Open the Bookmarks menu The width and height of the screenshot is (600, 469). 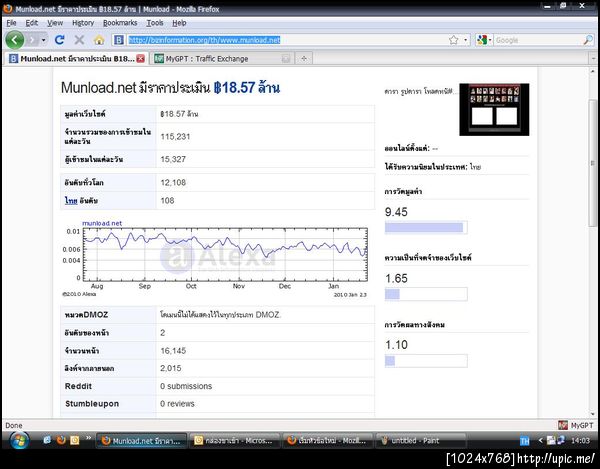pos(120,23)
